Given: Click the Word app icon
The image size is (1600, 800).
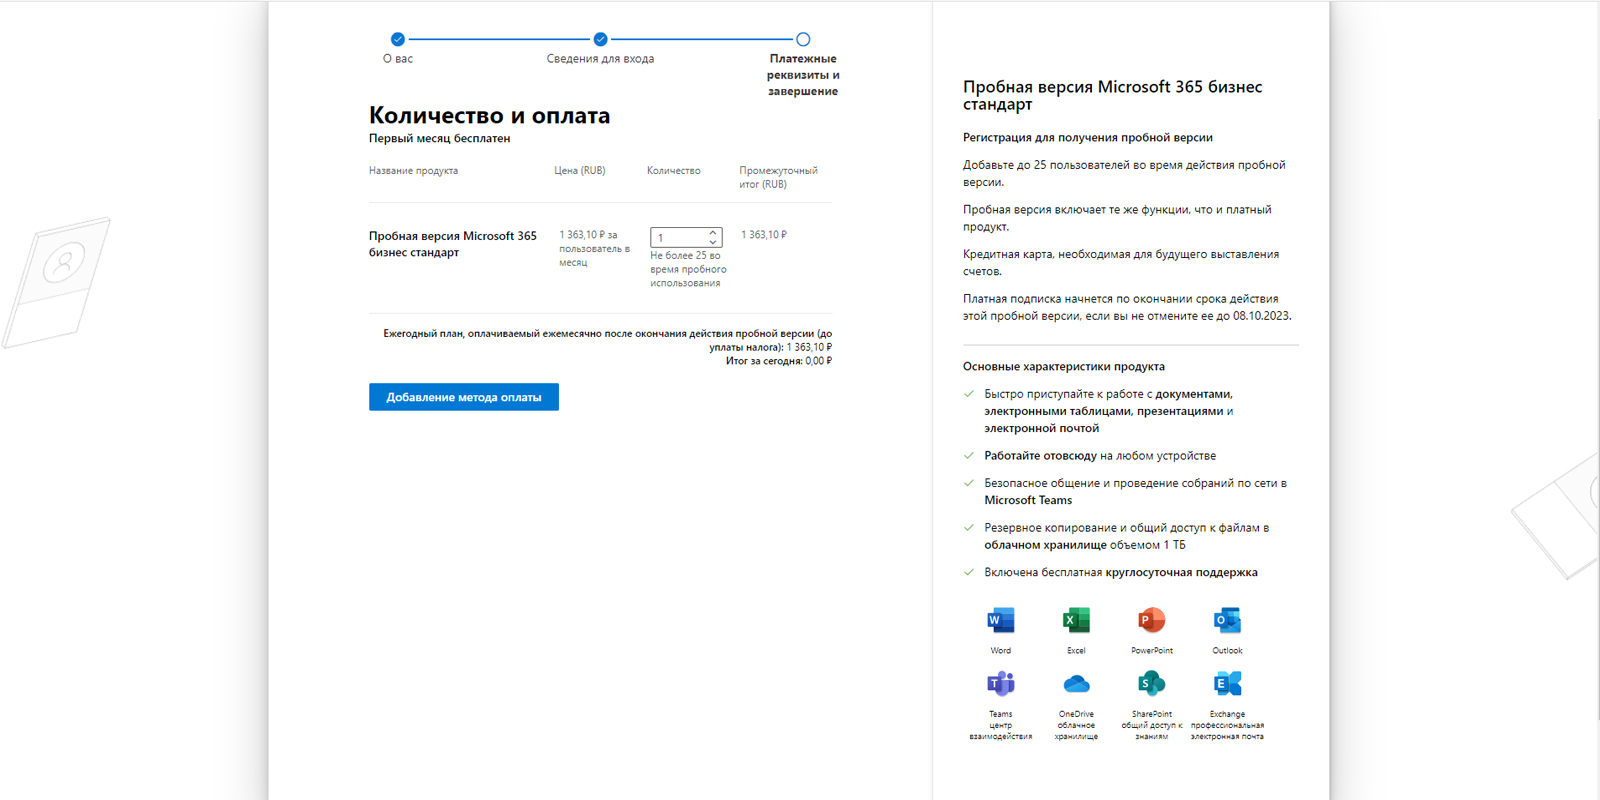Looking at the screenshot, I should pyautogui.click(x=1000, y=621).
